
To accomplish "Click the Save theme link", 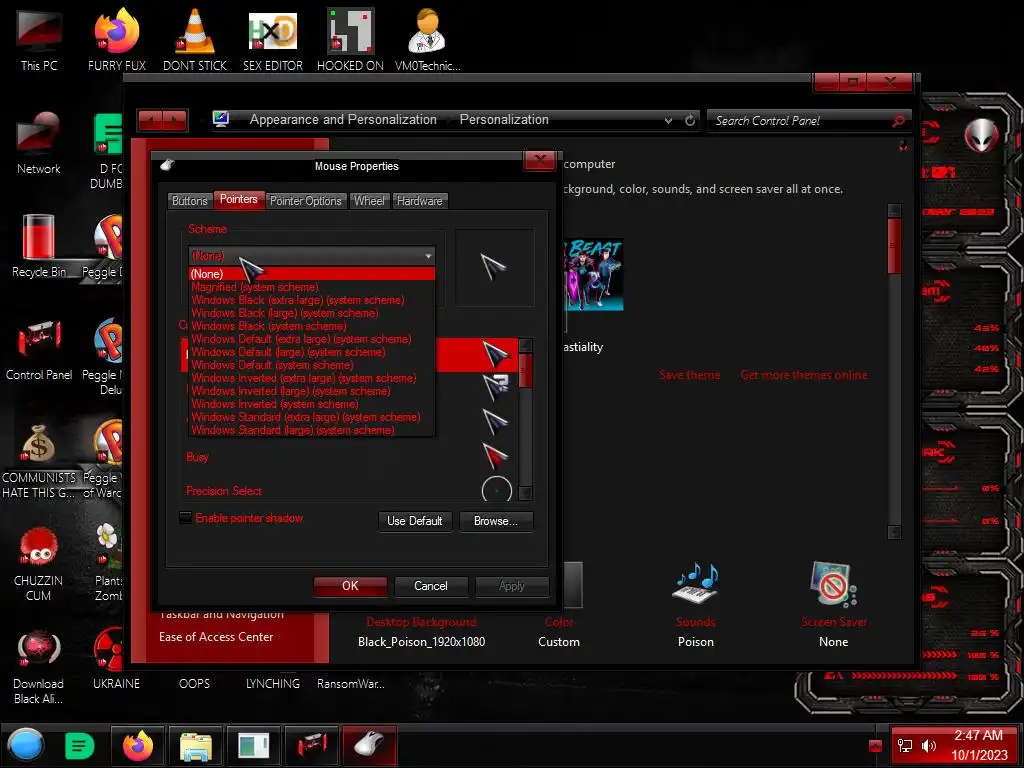I will 690,375.
